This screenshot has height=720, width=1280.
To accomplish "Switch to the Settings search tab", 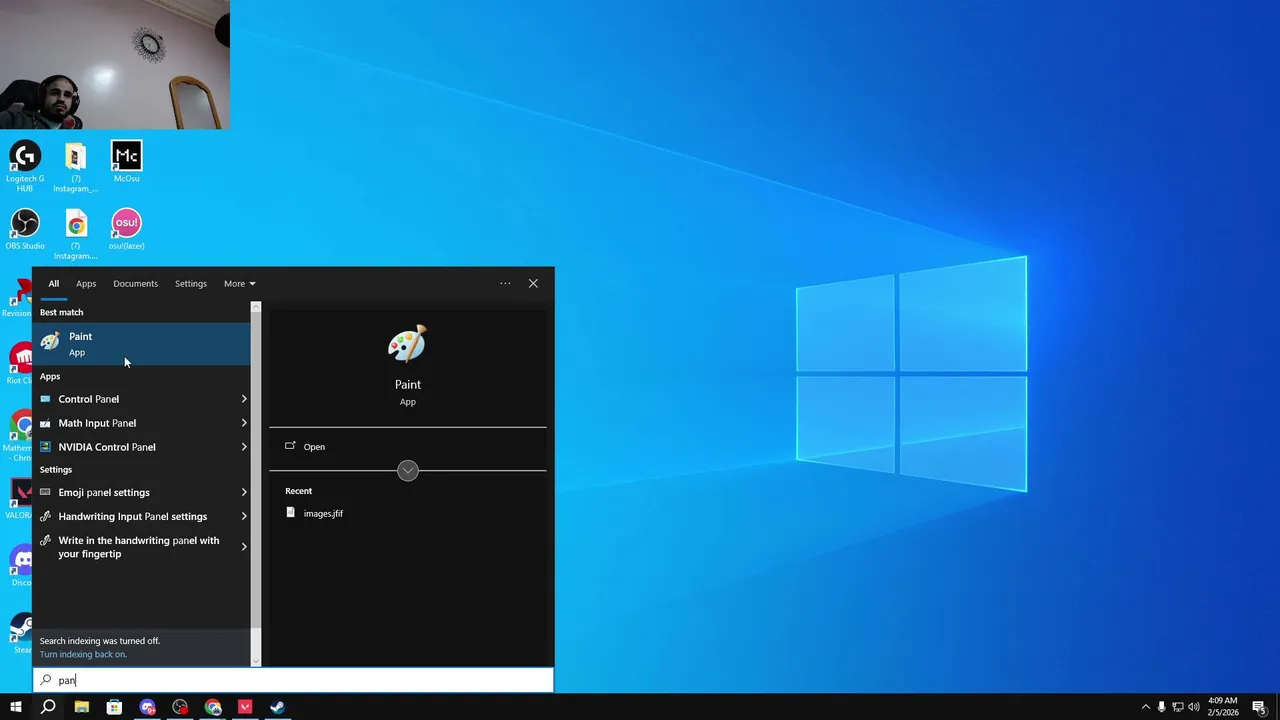I will pos(191,284).
